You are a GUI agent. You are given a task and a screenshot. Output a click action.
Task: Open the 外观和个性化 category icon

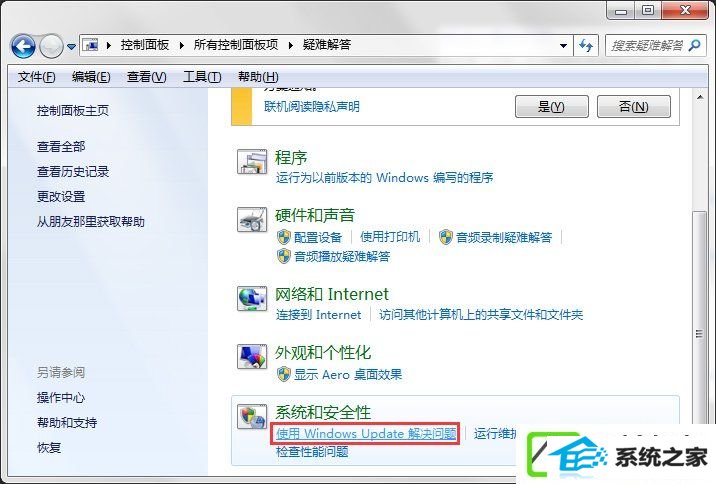pyautogui.click(x=252, y=357)
